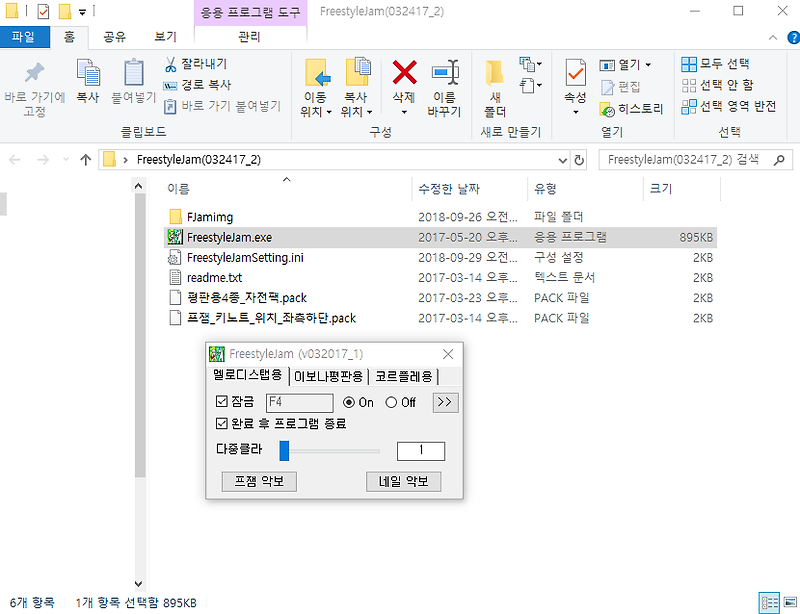800x614 pixels.
Task: Open the Properties (속성) dropdown arrow
Action: click(576, 112)
